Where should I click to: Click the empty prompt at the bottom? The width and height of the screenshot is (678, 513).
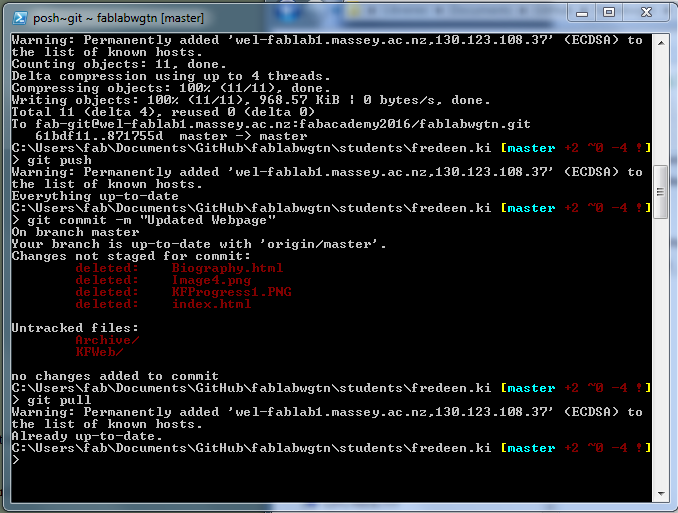[16, 460]
